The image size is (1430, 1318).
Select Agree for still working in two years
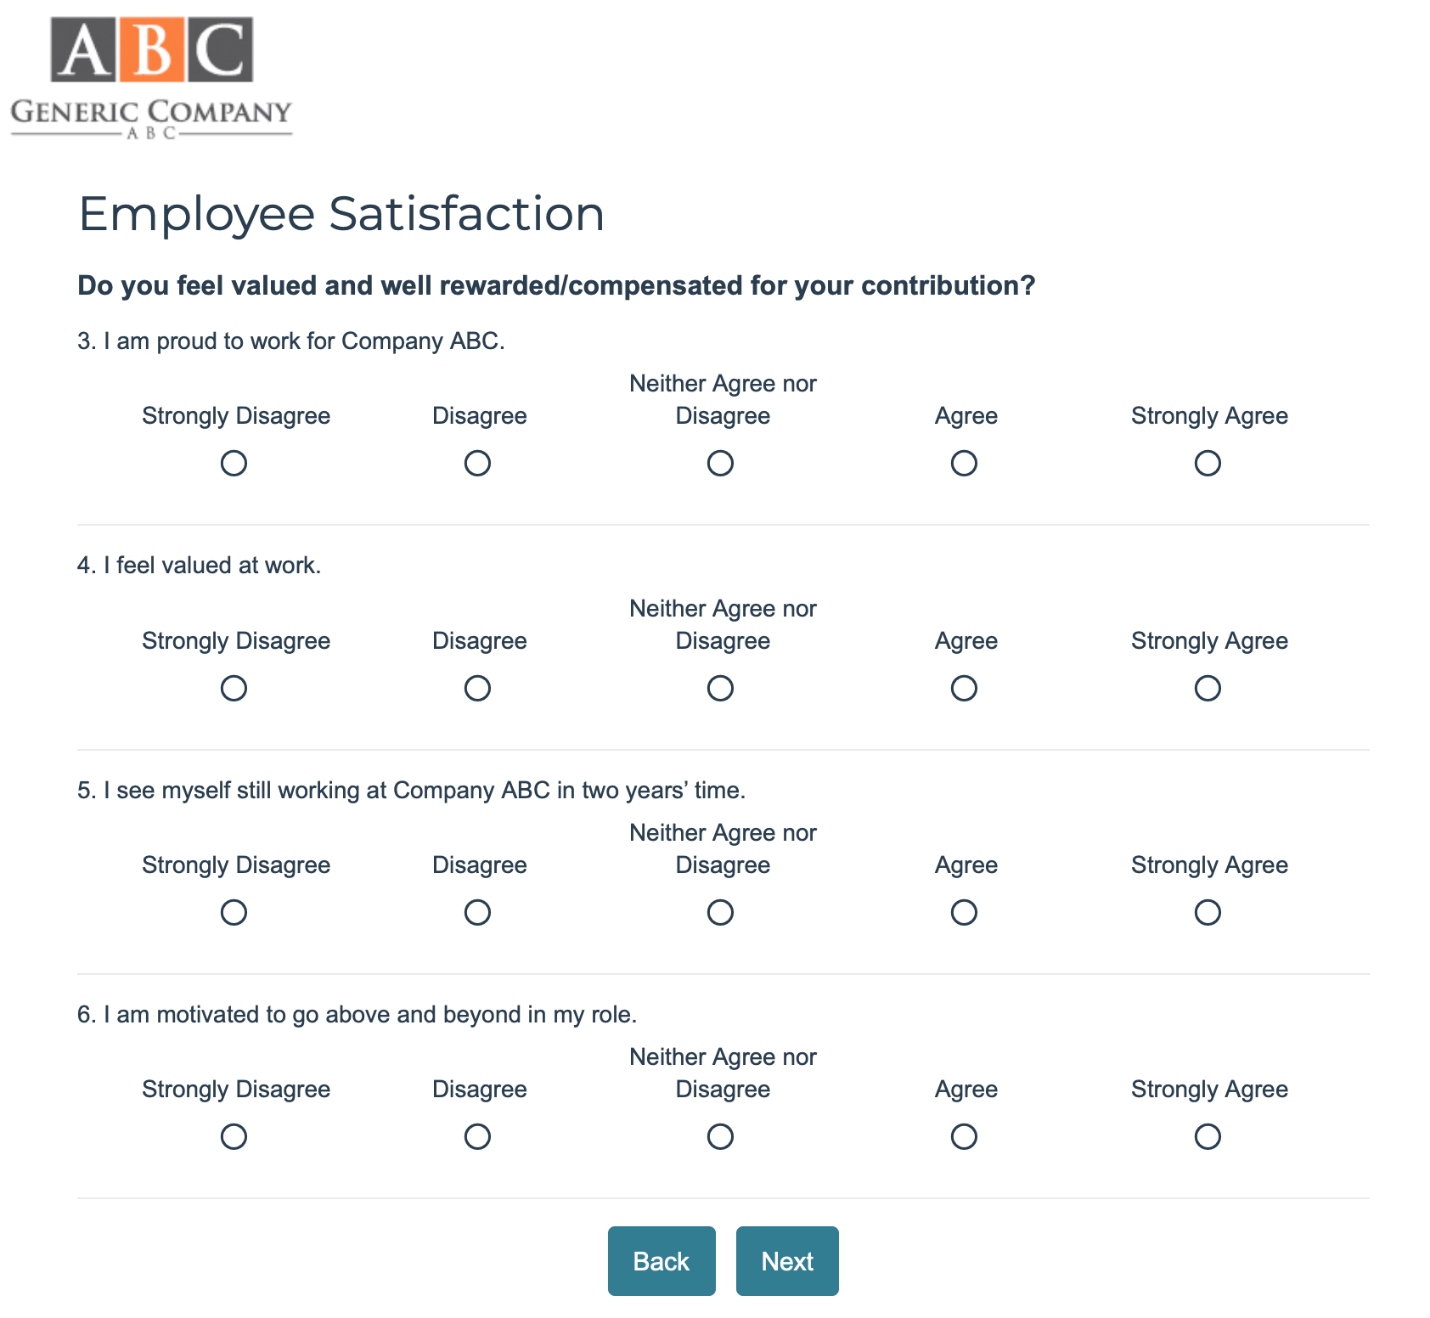click(963, 912)
